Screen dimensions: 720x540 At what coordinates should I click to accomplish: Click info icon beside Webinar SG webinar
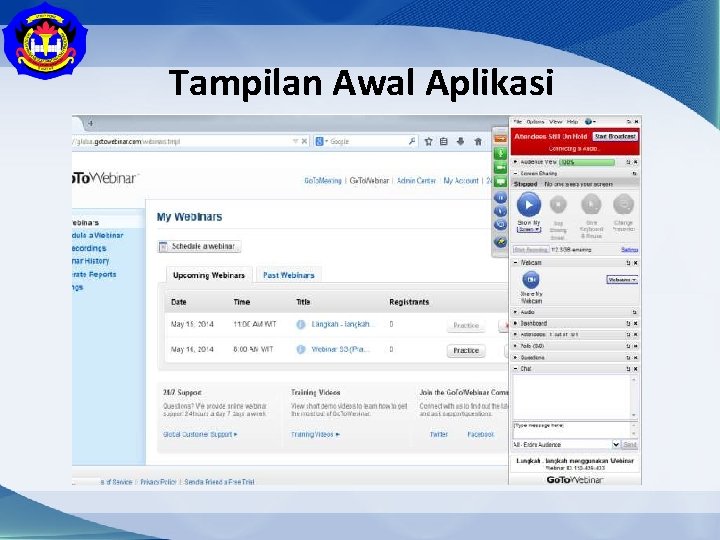(301, 349)
